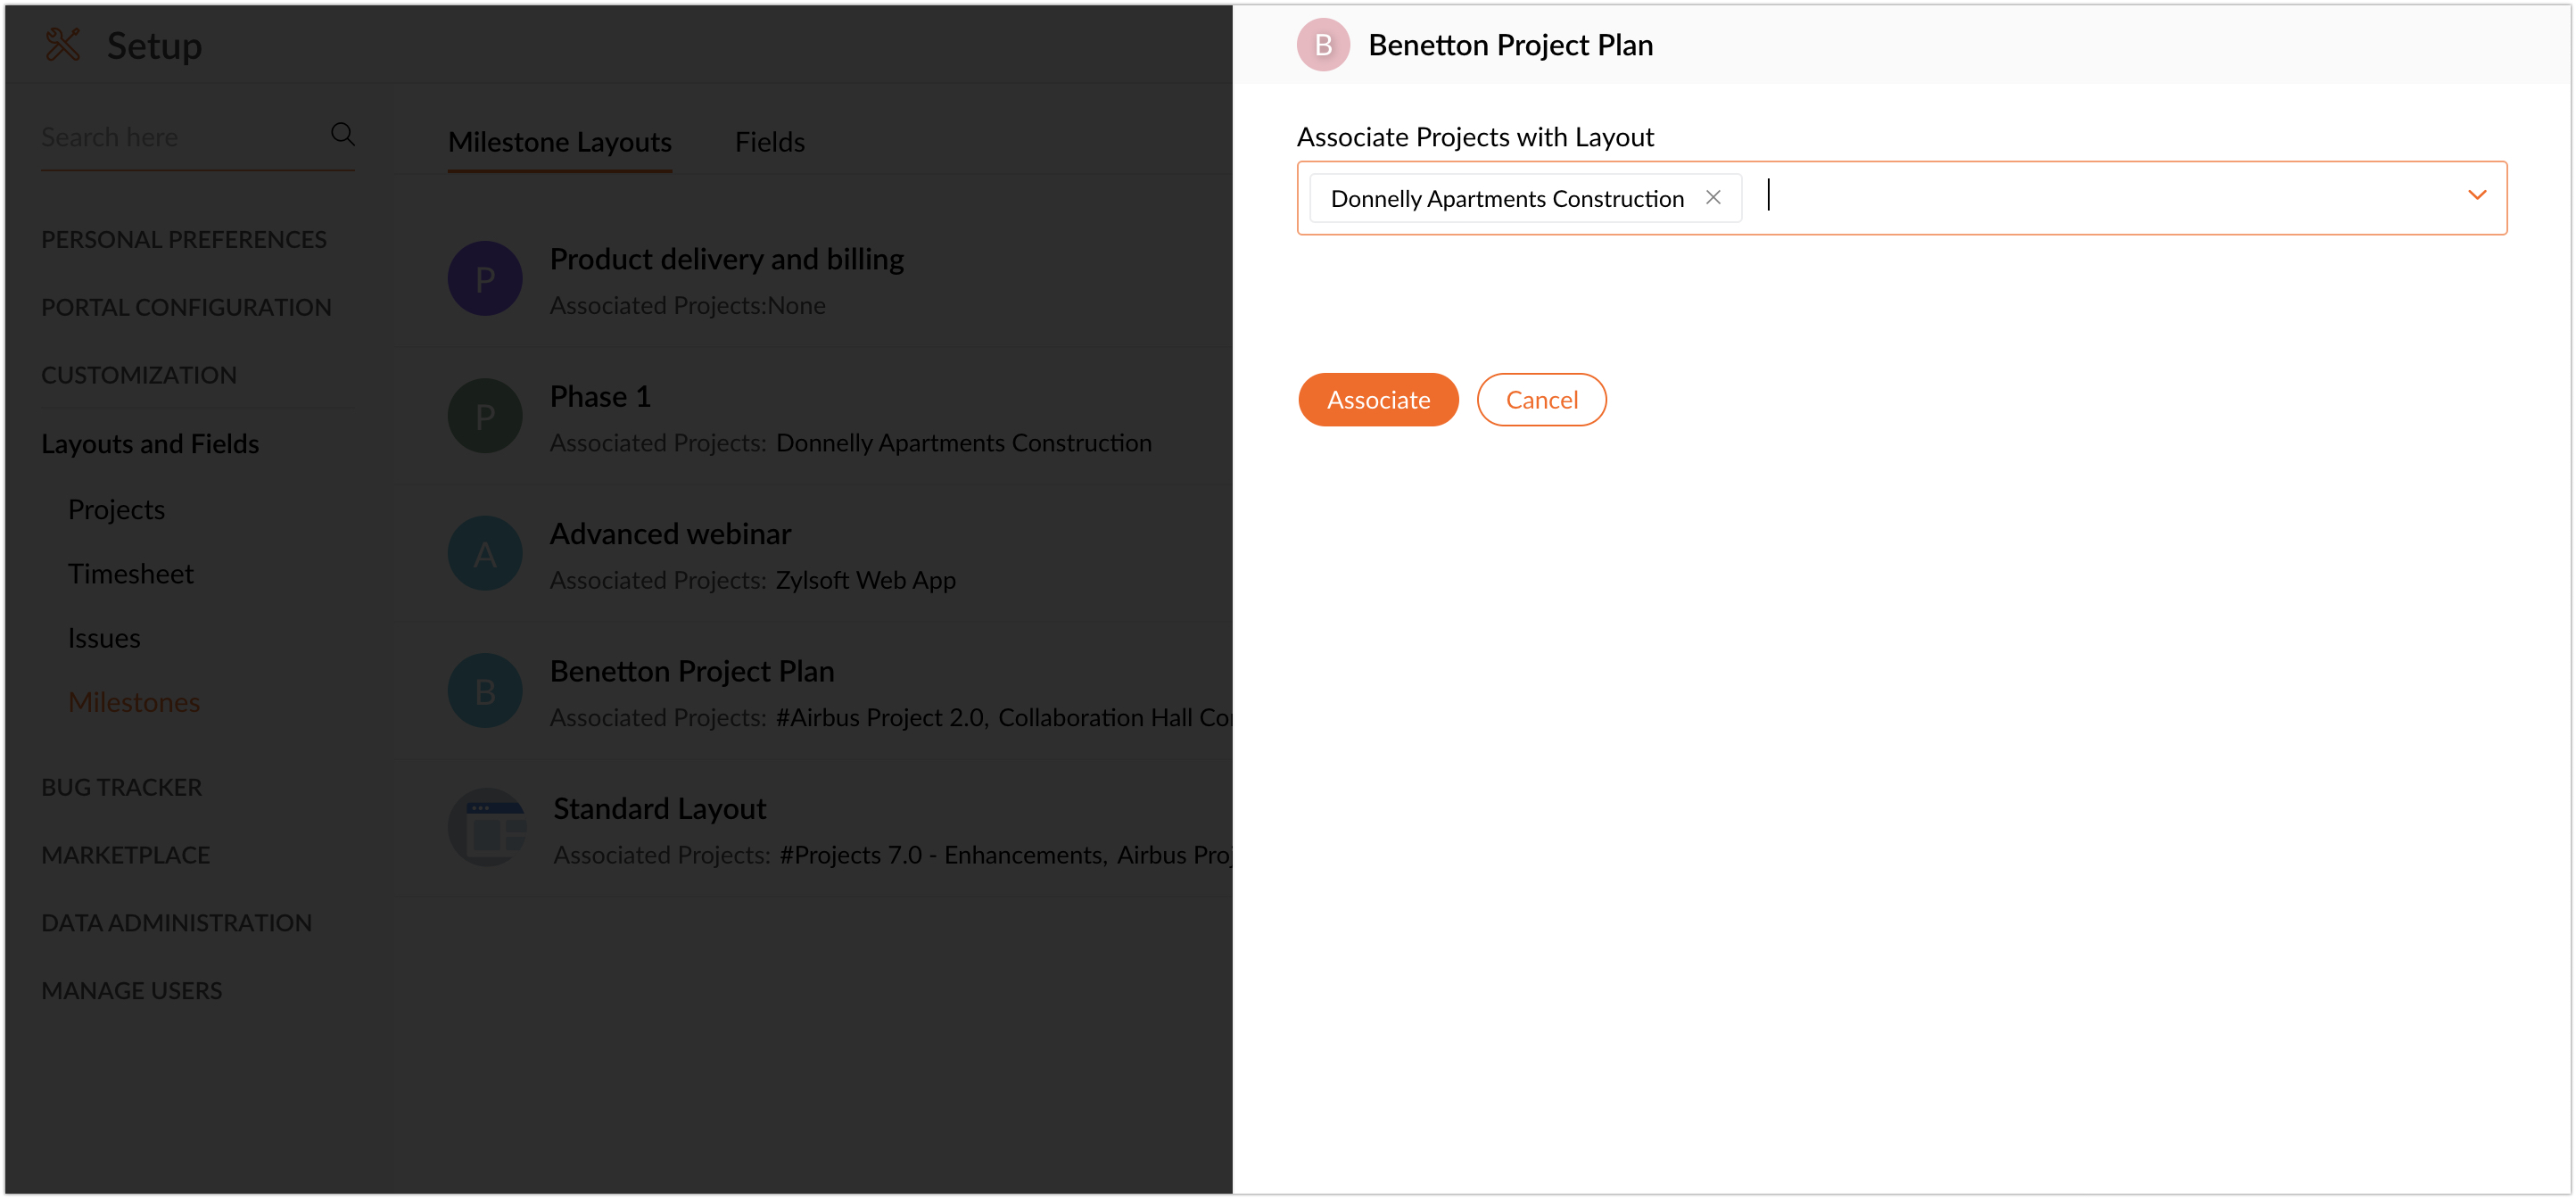The height and width of the screenshot is (1199, 2576).
Task: Select the Milestone Layouts tab
Action: tap(560, 142)
